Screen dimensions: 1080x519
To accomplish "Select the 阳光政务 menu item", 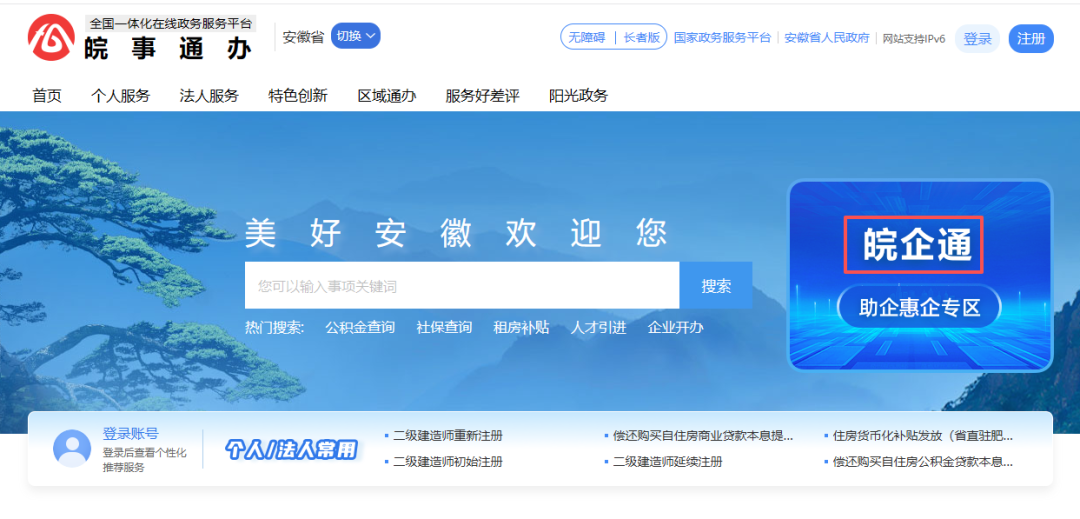I will (579, 96).
